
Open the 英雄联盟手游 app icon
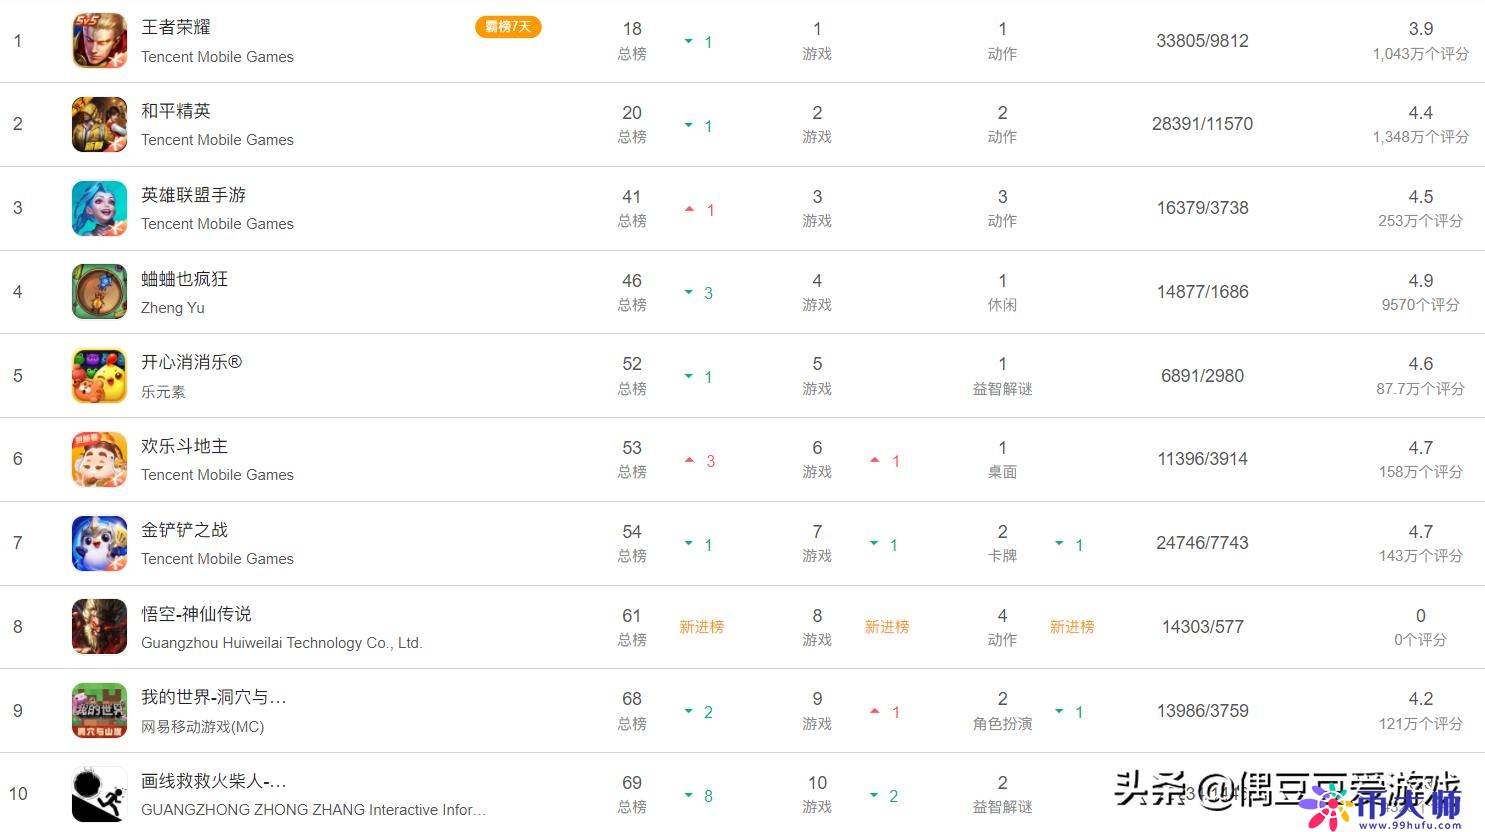tap(100, 208)
